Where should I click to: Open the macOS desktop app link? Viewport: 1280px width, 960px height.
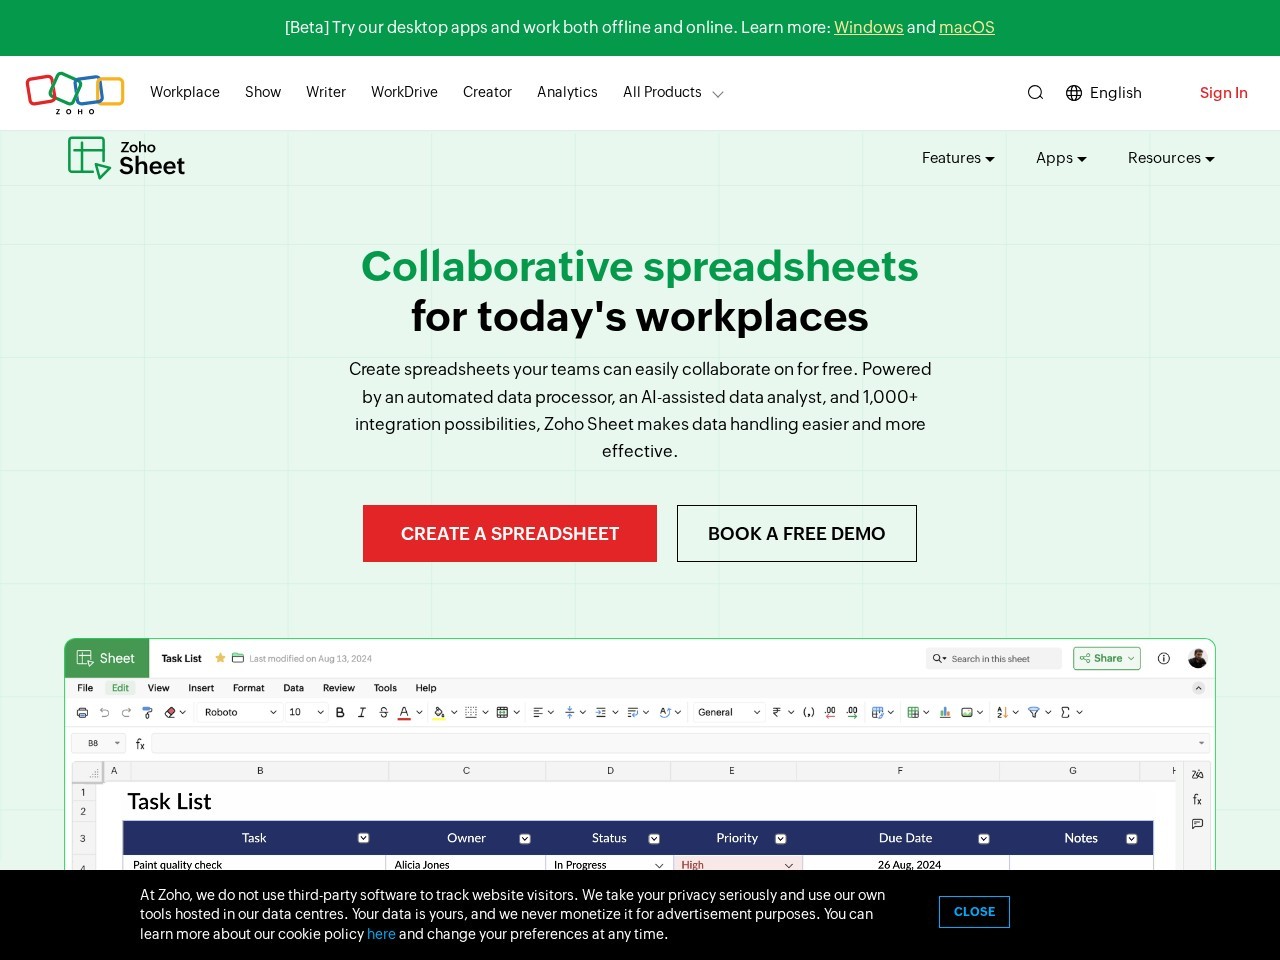[967, 27]
